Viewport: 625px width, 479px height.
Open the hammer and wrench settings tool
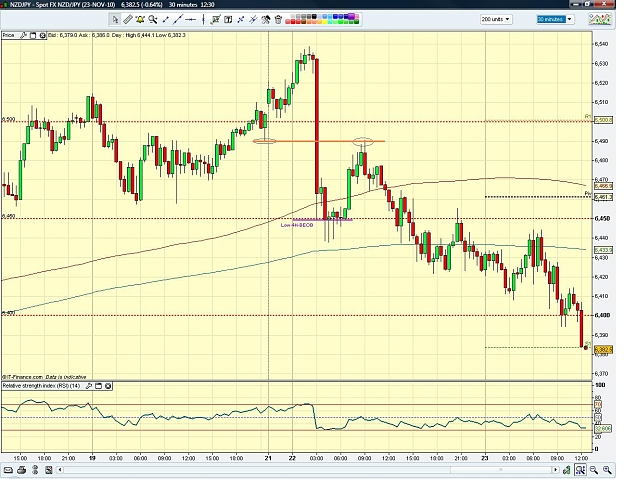tap(266, 19)
